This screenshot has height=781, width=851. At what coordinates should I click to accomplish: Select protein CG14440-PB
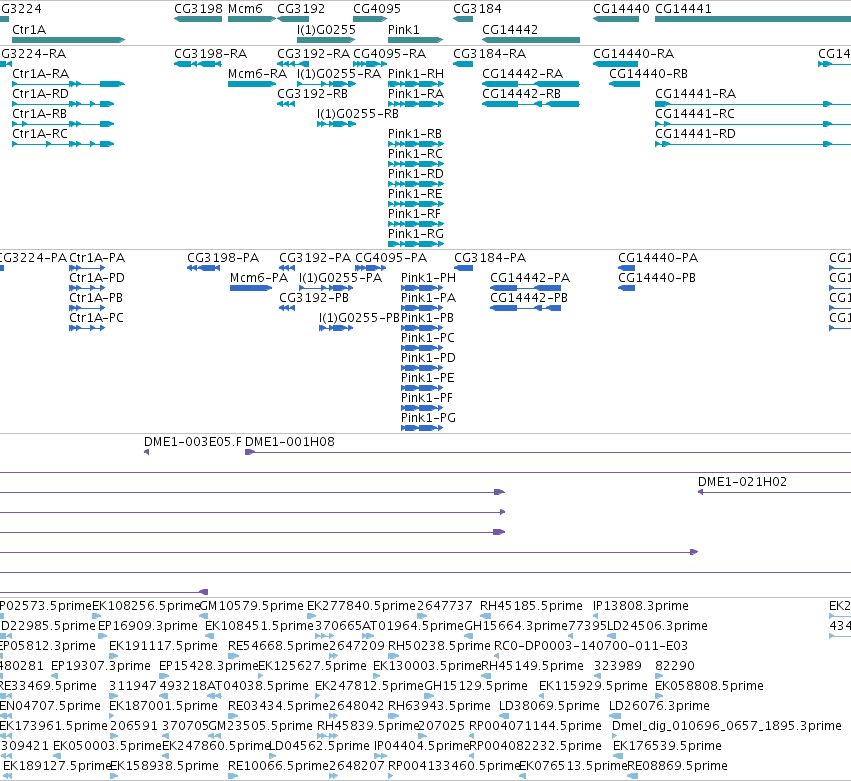pyautogui.click(x=626, y=288)
